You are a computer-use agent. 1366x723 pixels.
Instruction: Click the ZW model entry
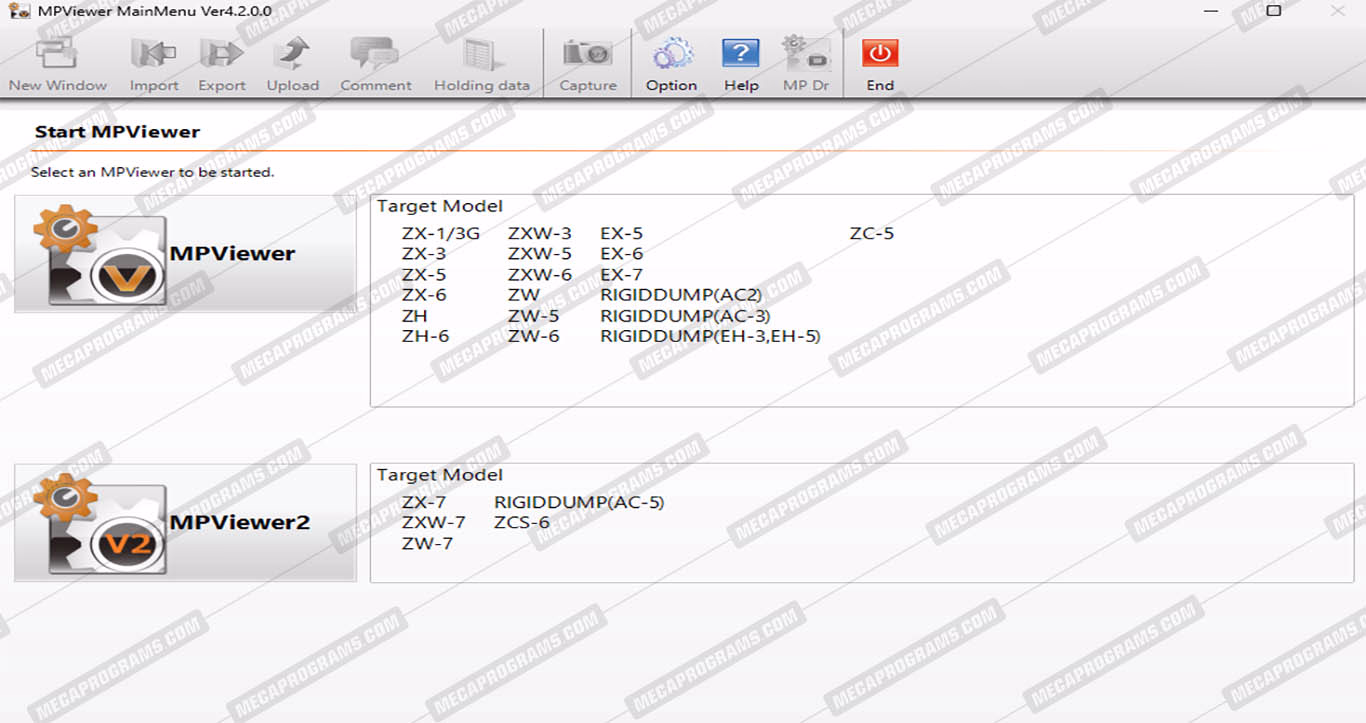point(523,295)
